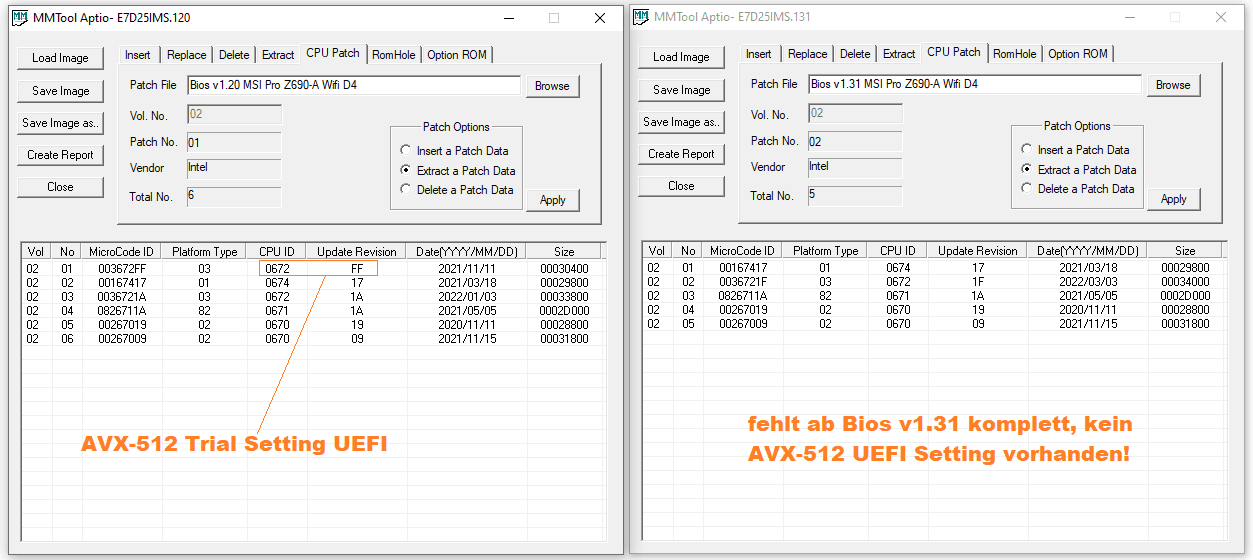
Task: Click Patch File field showing Bios v1.20
Action: [x=354, y=86]
